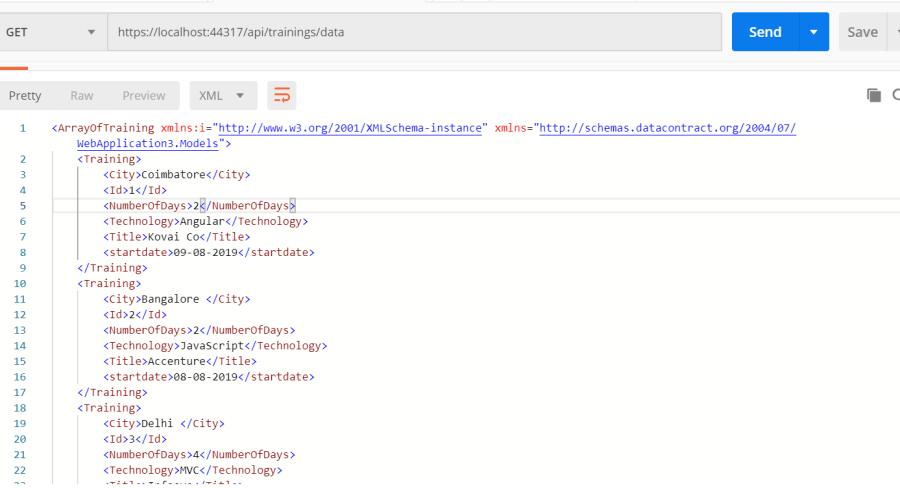The height and width of the screenshot is (488, 900).
Task: Click line number 11 in the gutter
Action: click(22, 299)
